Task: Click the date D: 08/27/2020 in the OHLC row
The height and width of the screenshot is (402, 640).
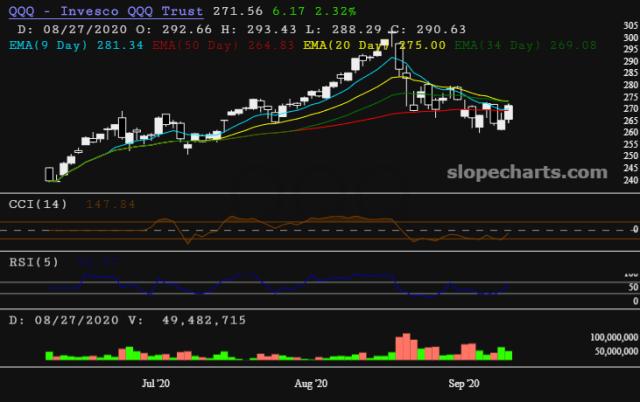Action: point(72,29)
